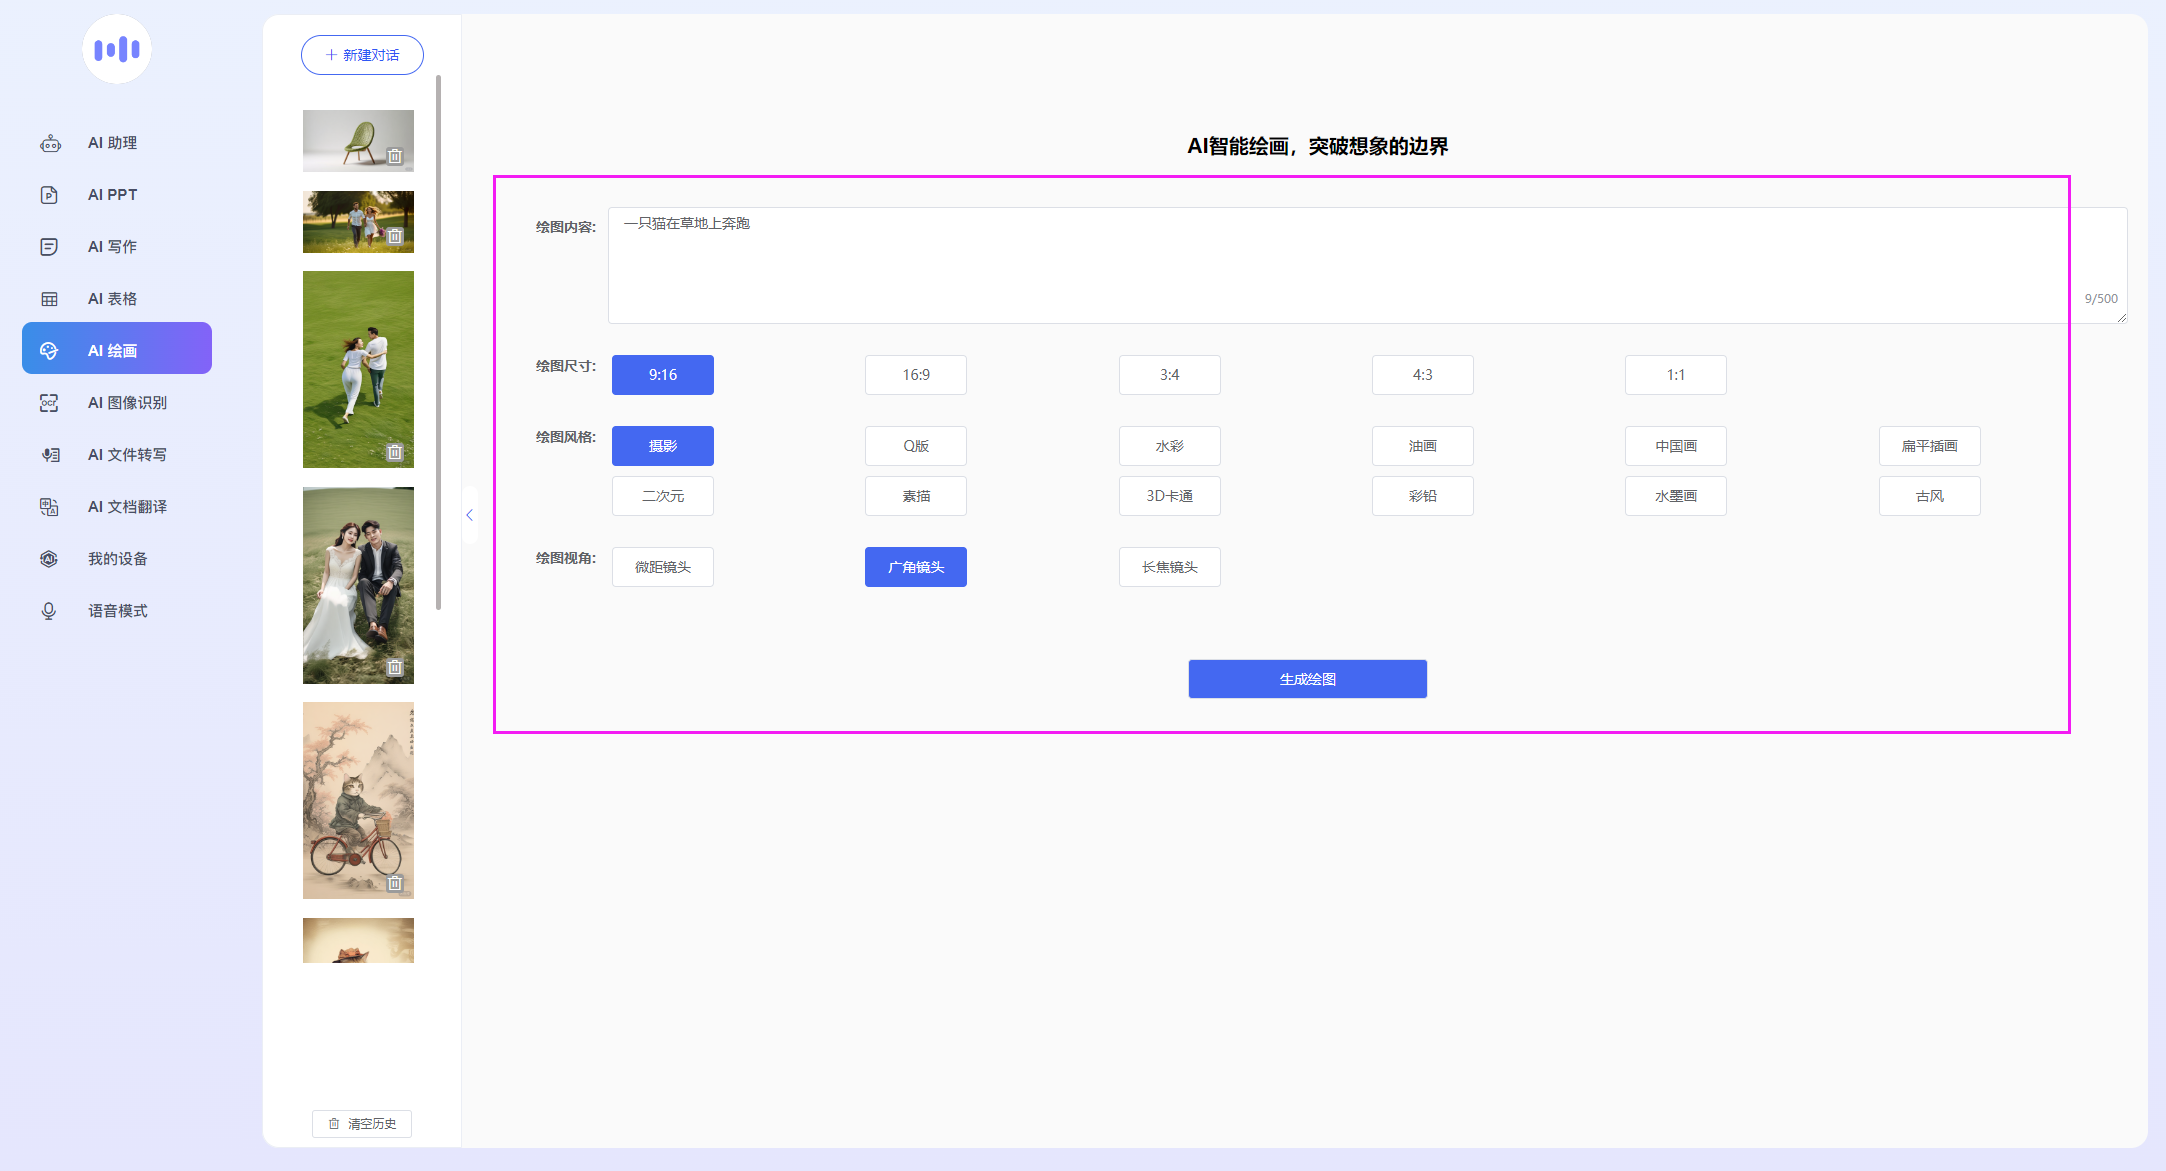Image resolution: width=2166 pixels, height=1171 pixels.
Task: Open the AI PPT sidebar icon
Action: [x=49, y=195]
